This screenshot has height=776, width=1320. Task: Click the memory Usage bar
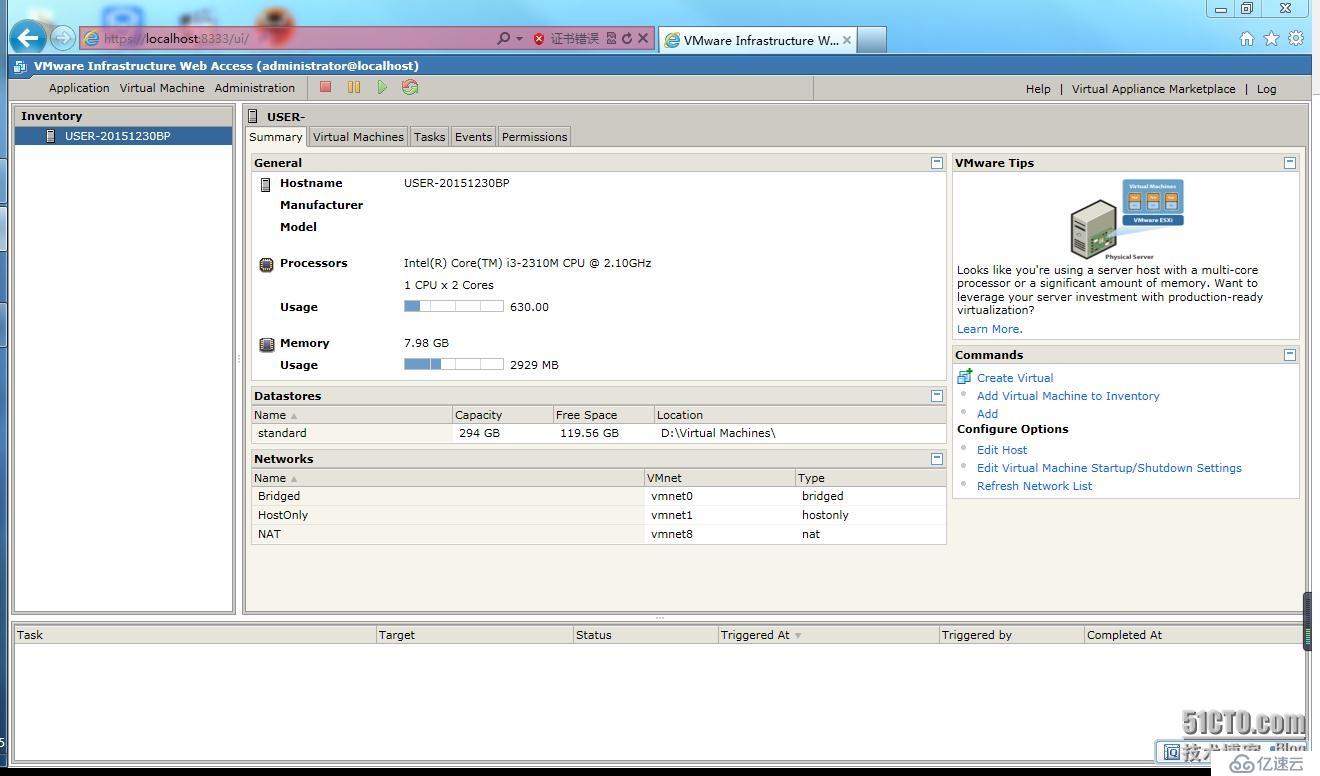[x=454, y=364]
